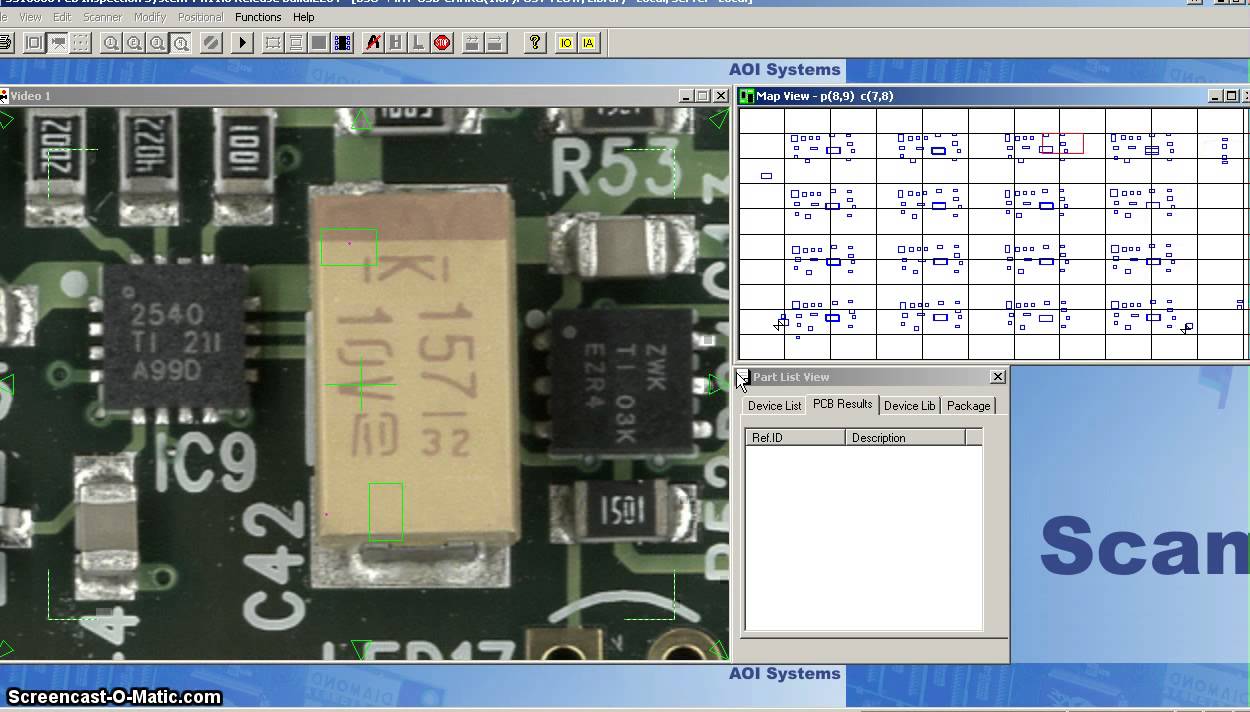This screenshot has width=1250, height=712.
Task: Open the View menu
Action: click(x=30, y=17)
